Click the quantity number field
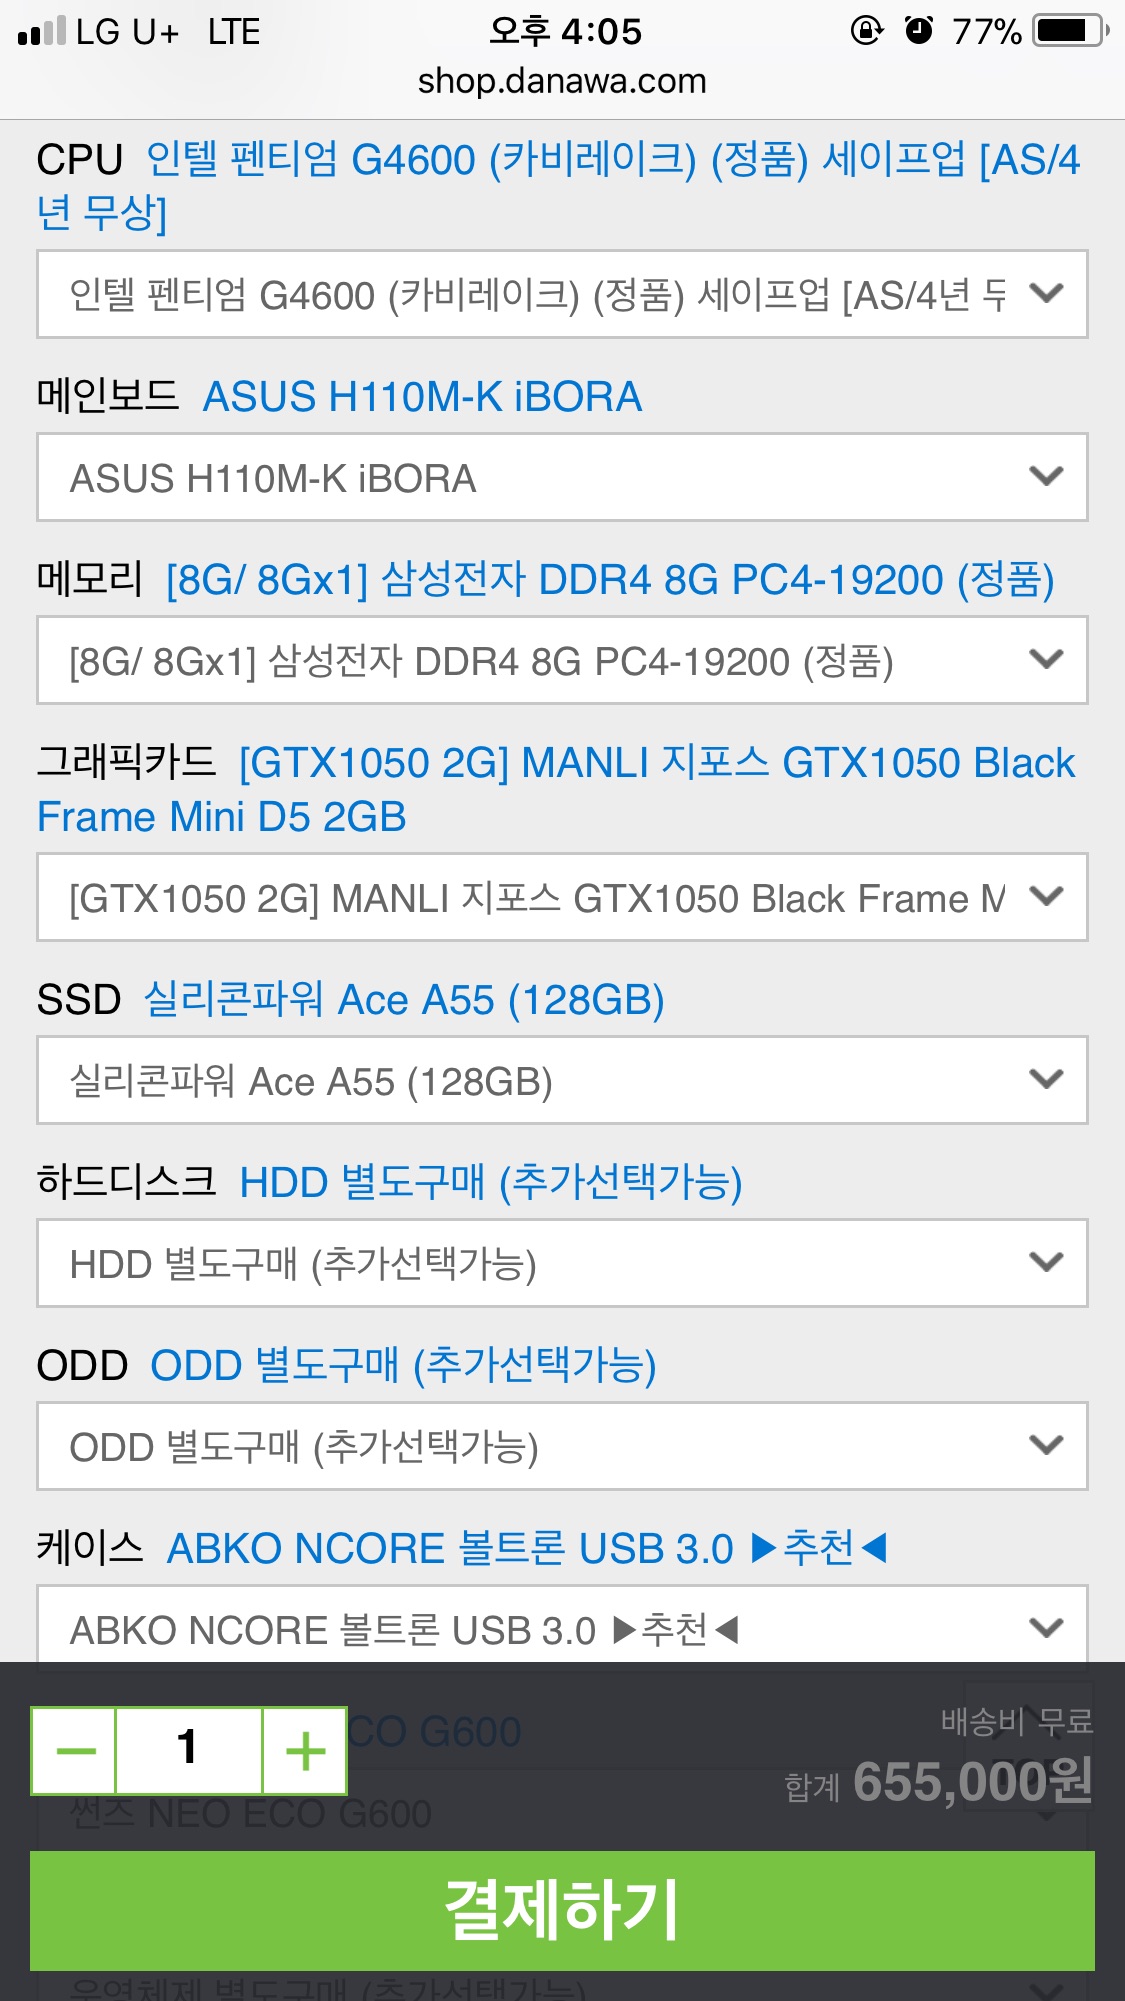Viewport: 1125px width, 2001px height. [x=189, y=1751]
